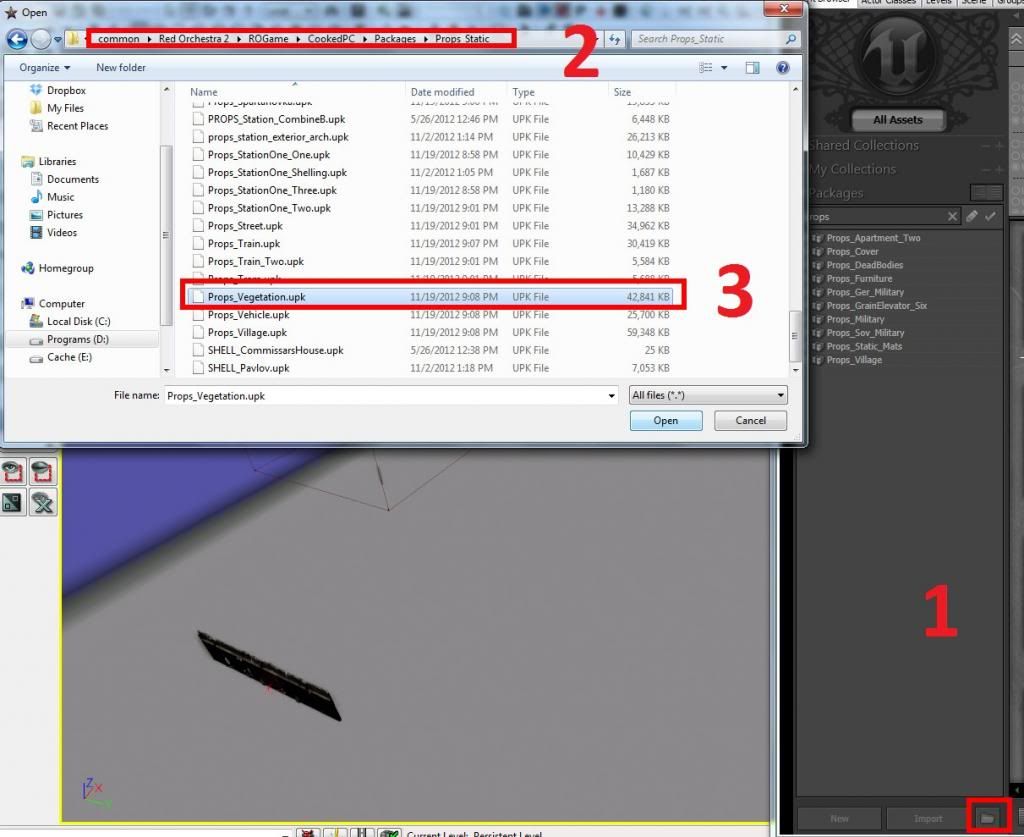This screenshot has height=837, width=1024.
Task: Open the file type filter dropdown
Action: coord(708,395)
